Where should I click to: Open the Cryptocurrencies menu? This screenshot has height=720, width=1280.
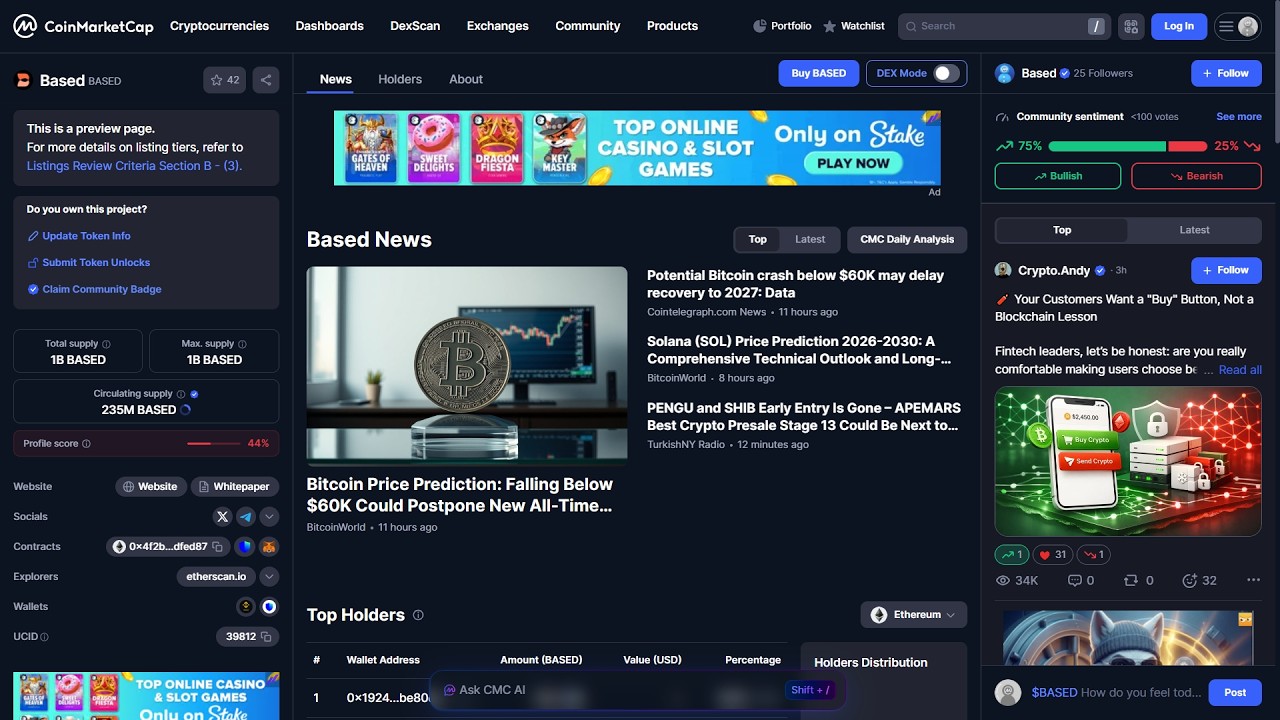219,26
